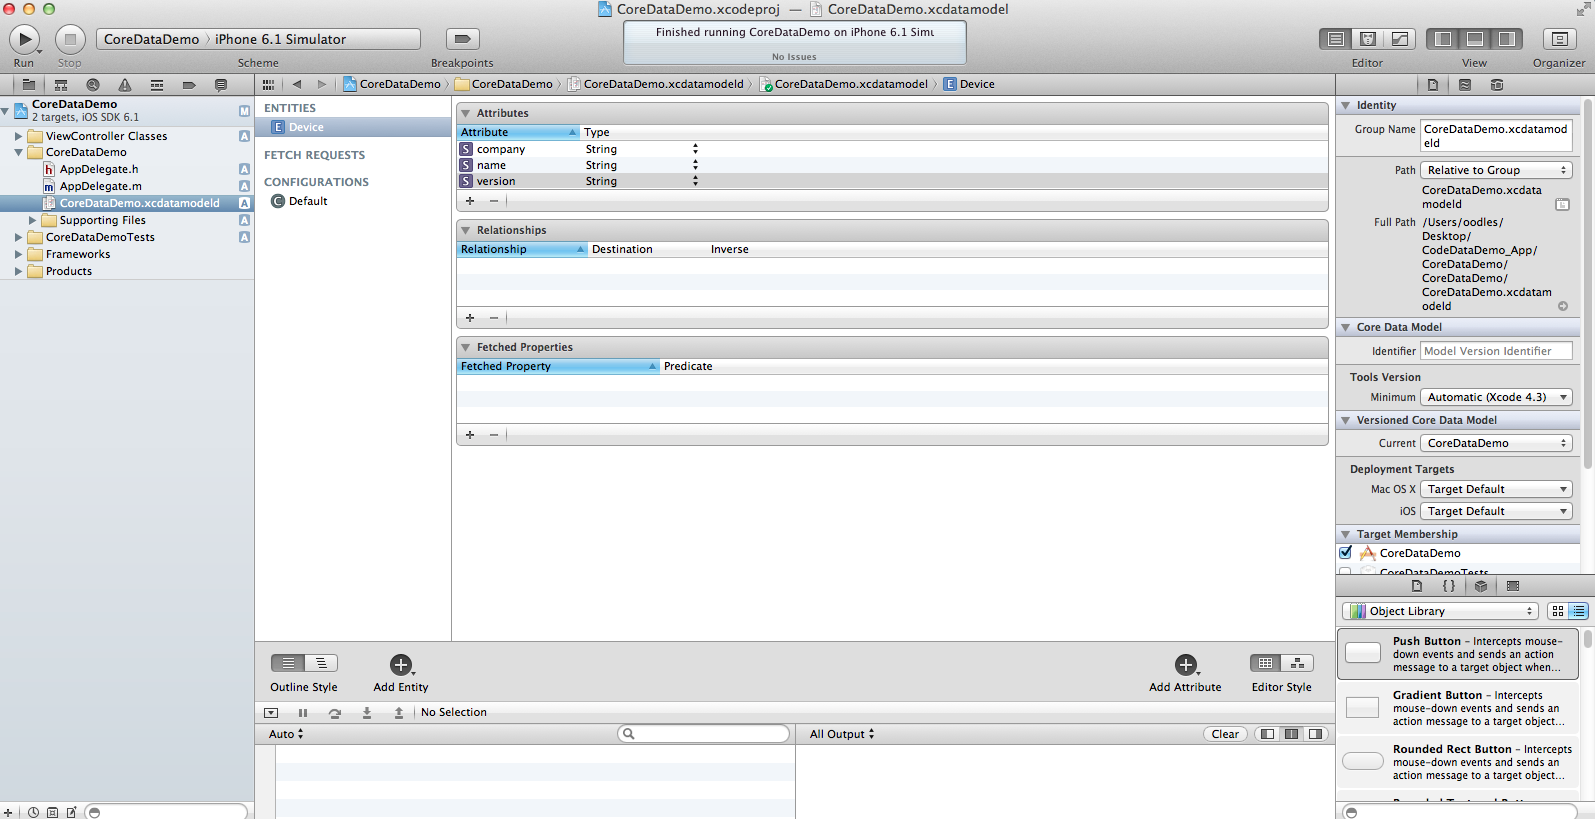The width and height of the screenshot is (1595, 819).
Task: Open the Search navigator
Action: tap(93, 85)
